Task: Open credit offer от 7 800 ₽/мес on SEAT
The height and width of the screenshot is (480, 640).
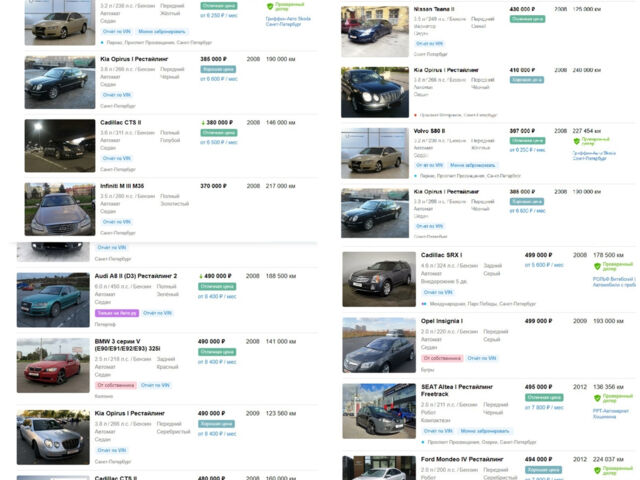Action: 544,407
